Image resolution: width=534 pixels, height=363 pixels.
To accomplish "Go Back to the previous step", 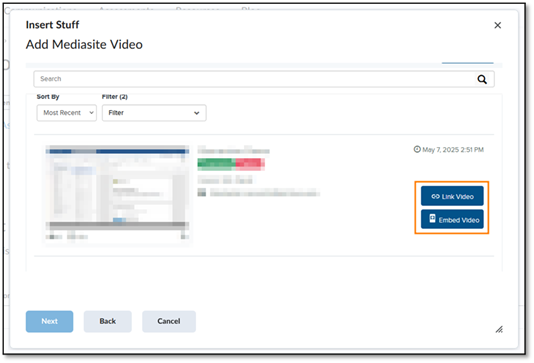I will [x=108, y=321].
